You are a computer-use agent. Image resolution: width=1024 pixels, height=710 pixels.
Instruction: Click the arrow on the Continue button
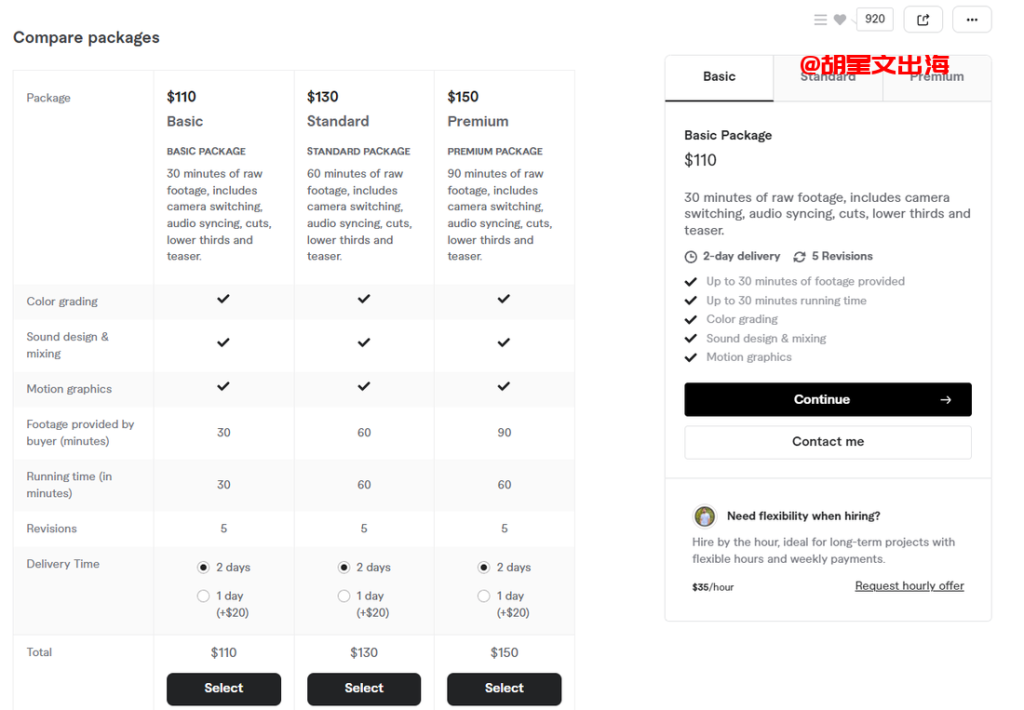pyautogui.click(x=945, y=400)
